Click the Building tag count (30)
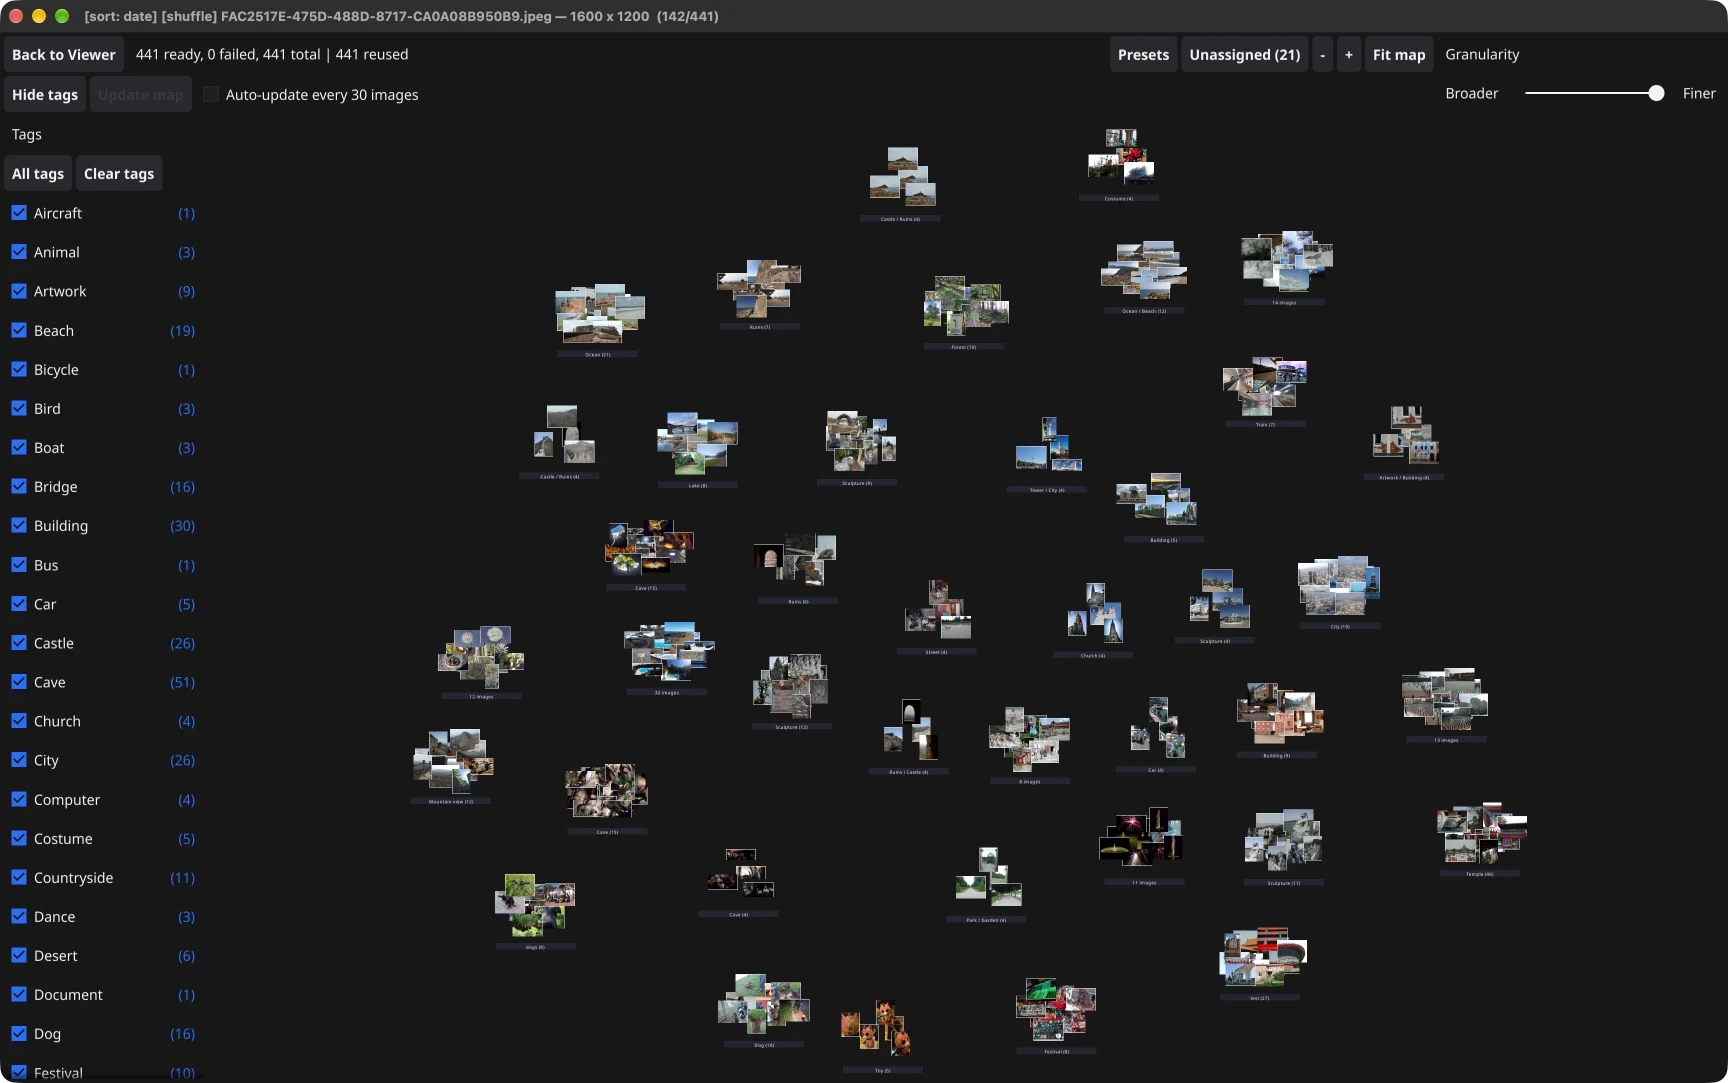Viewport: 1728px width, 1083px height. click(x=182, y=526)
